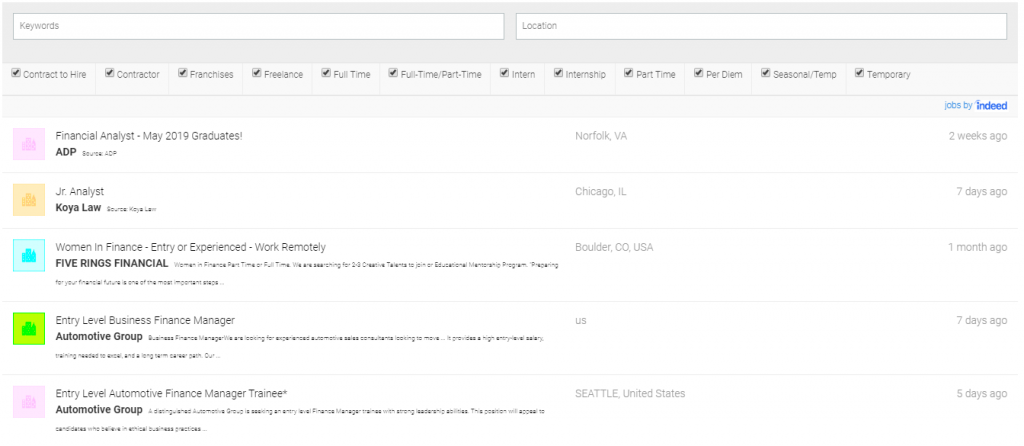Open Entry Level Automotive Finance Manager Trainee listing

[172, 394]
